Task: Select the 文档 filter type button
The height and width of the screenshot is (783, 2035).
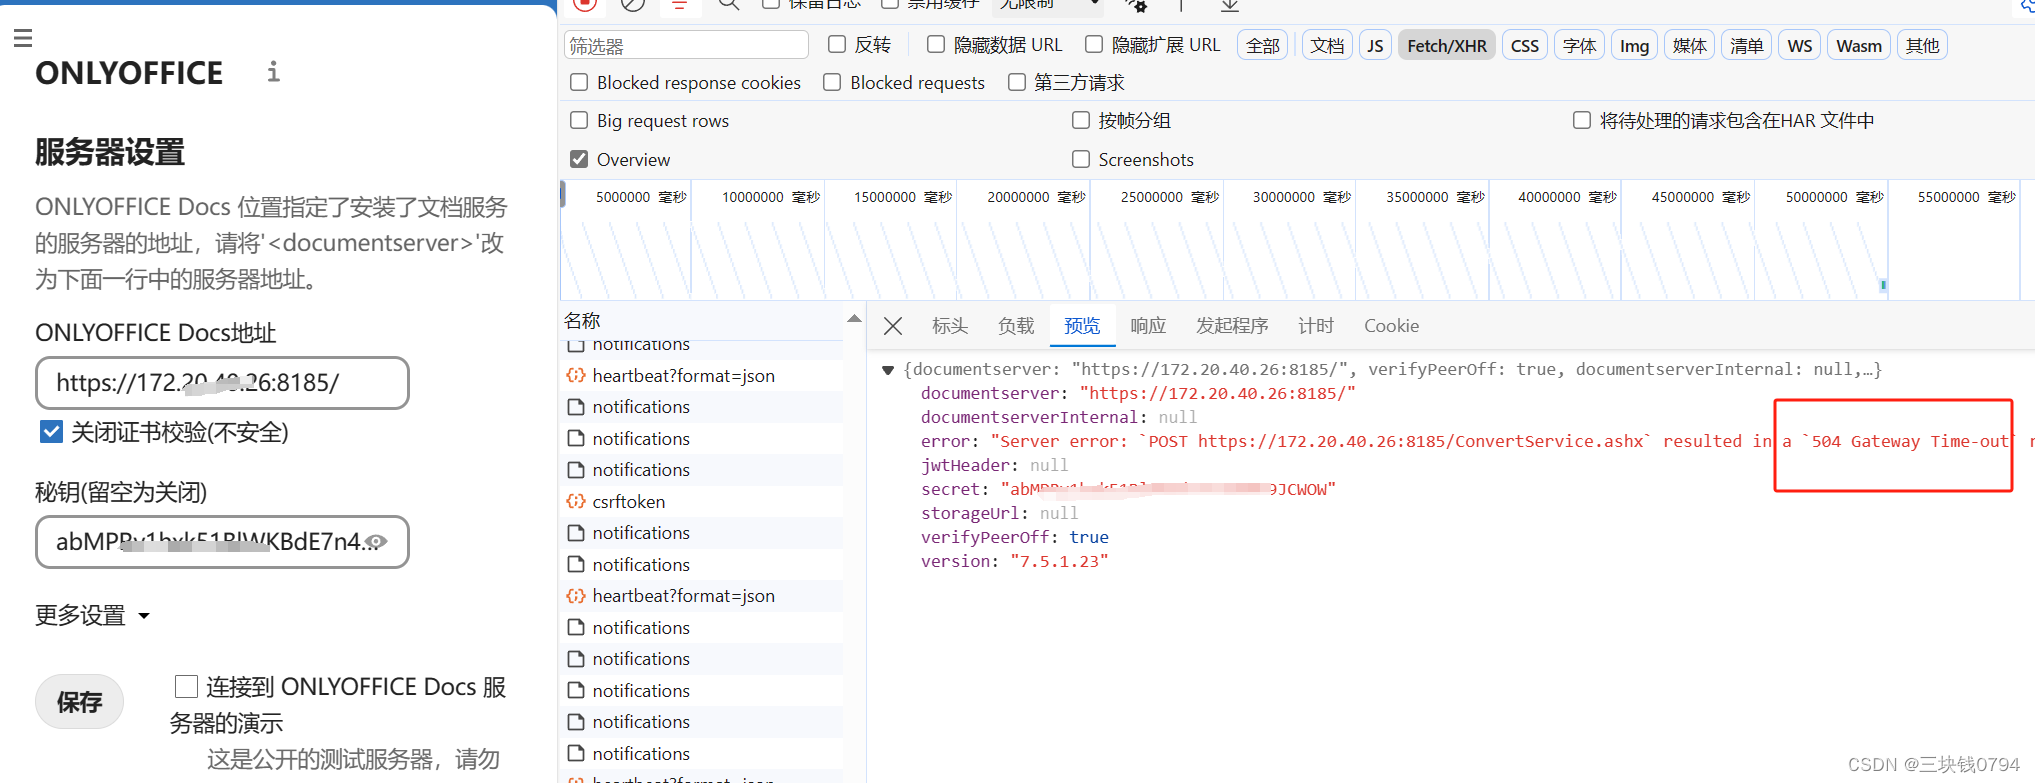Action: coord(1327,45)
